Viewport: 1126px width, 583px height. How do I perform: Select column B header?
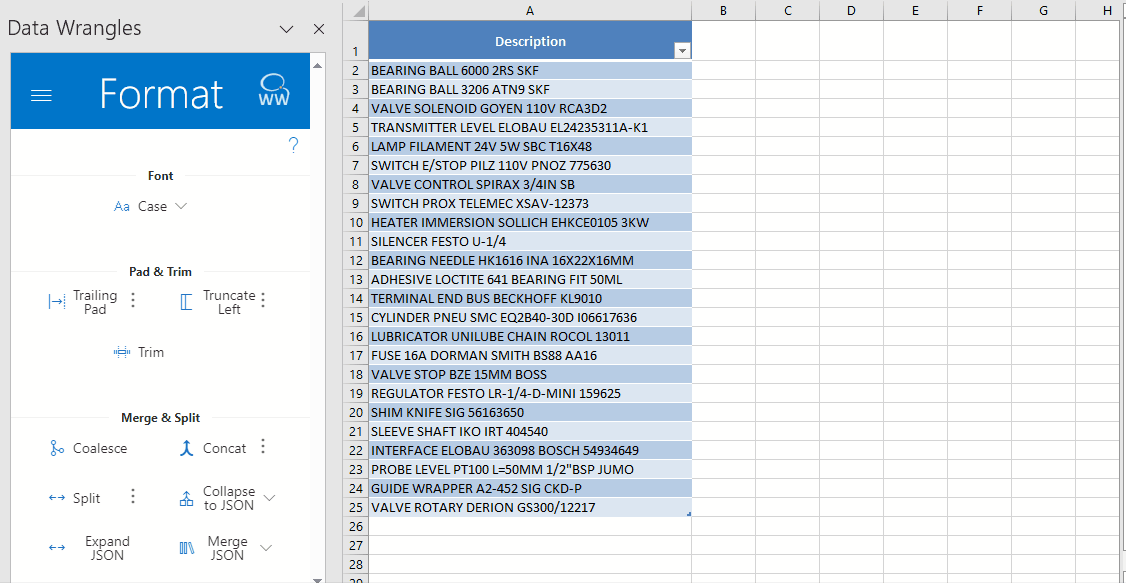(x=723, y=11)
